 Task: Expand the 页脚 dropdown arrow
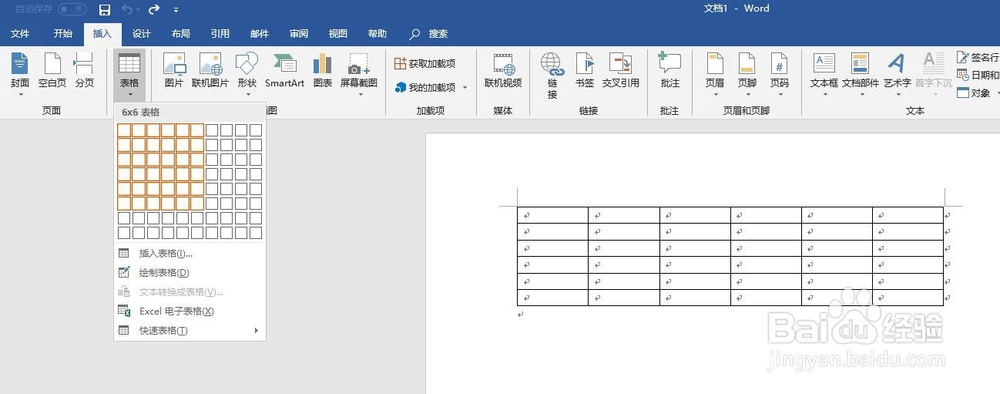click(747, 95)
